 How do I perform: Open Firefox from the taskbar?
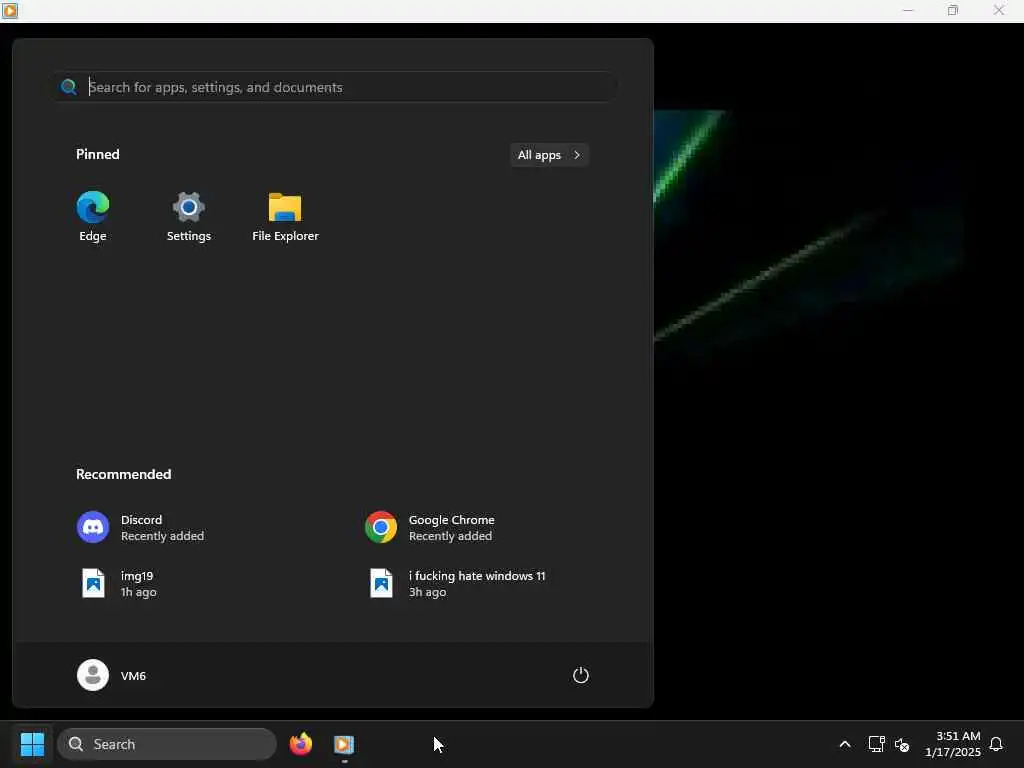[x=301, y=744]
